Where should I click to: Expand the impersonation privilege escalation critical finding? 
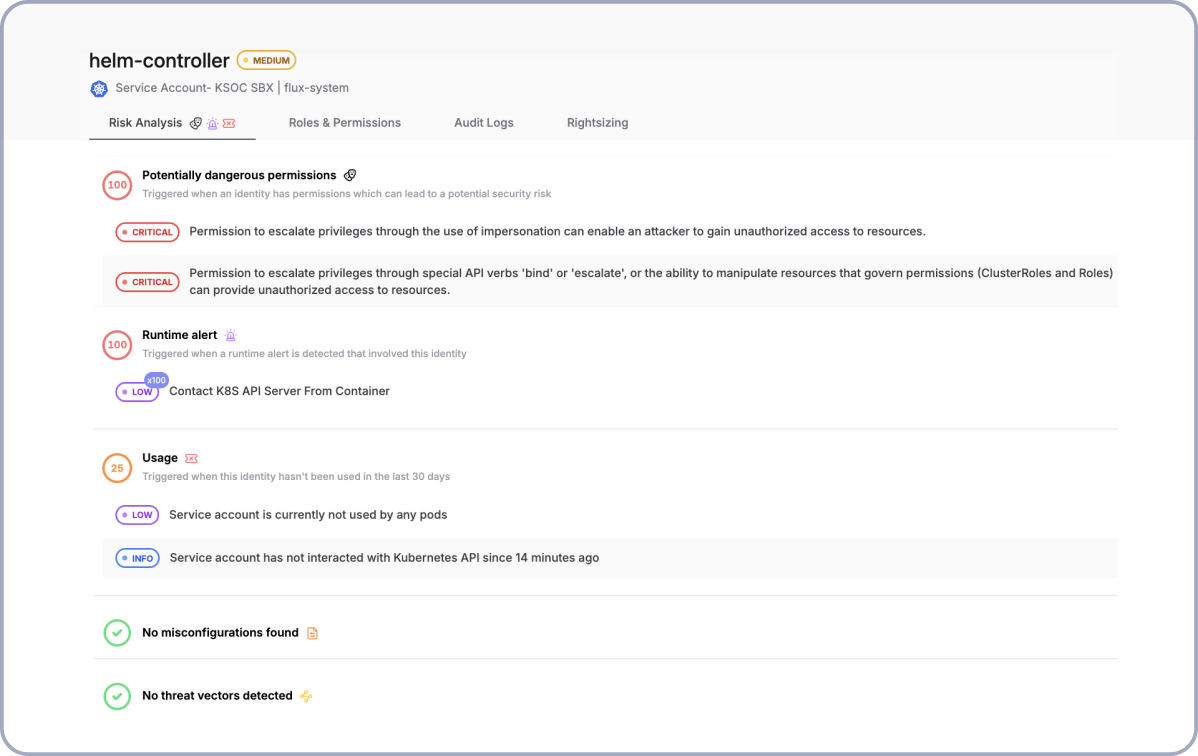556,232
